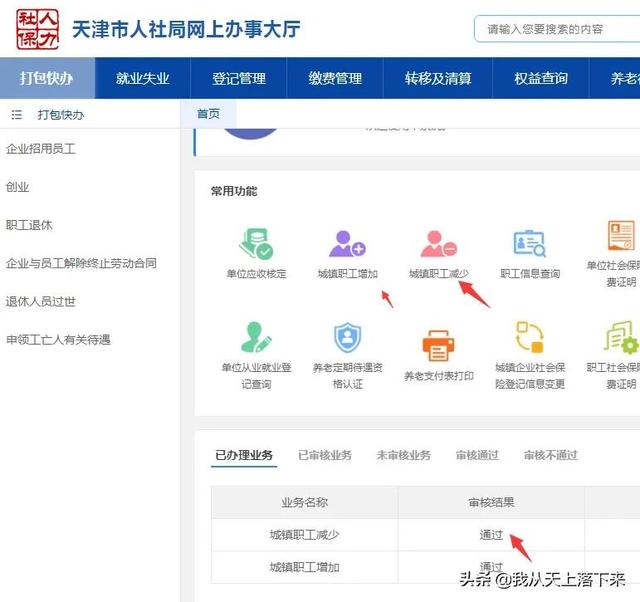Open the 登记管理 menu
This screenshot has width=640, height=602.
tap(239, 78)
